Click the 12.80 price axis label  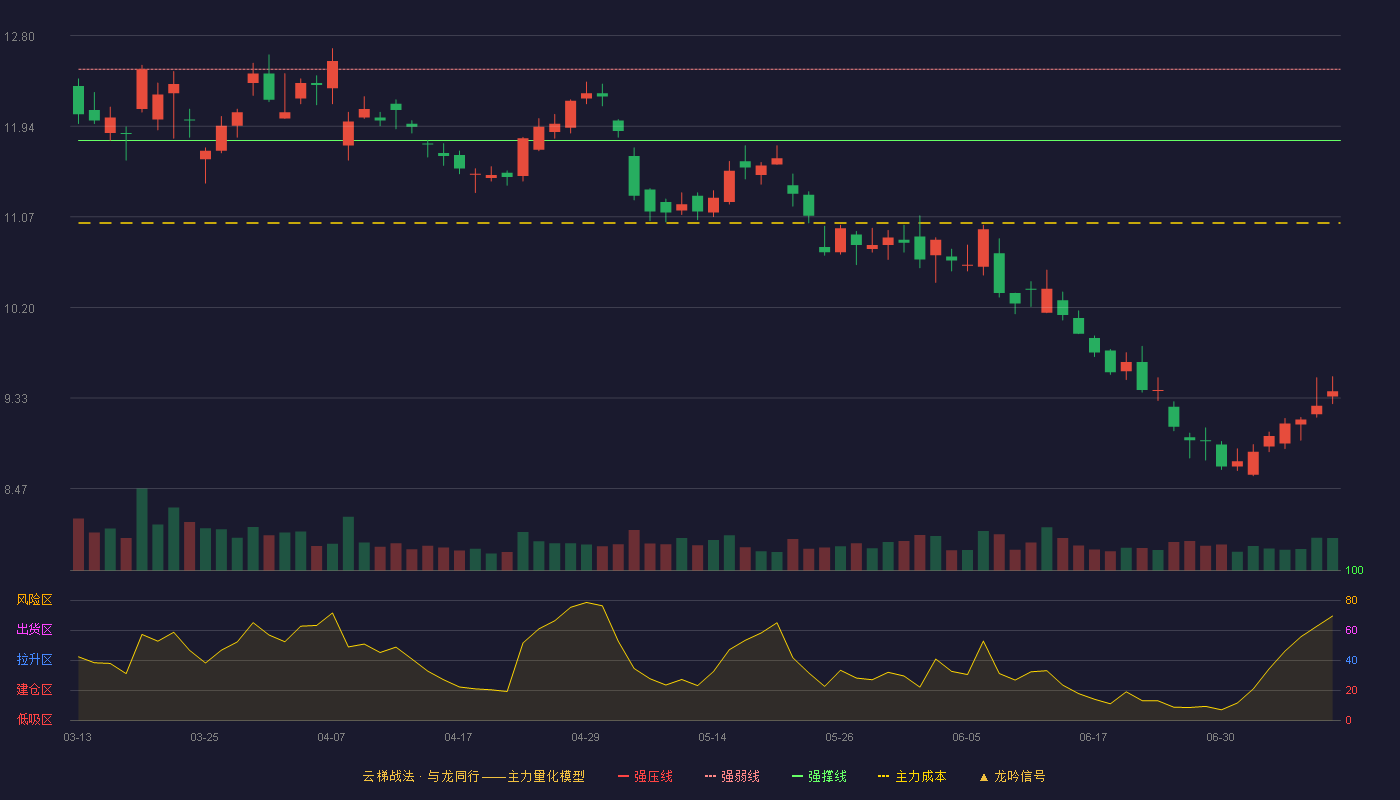[19, 37]
